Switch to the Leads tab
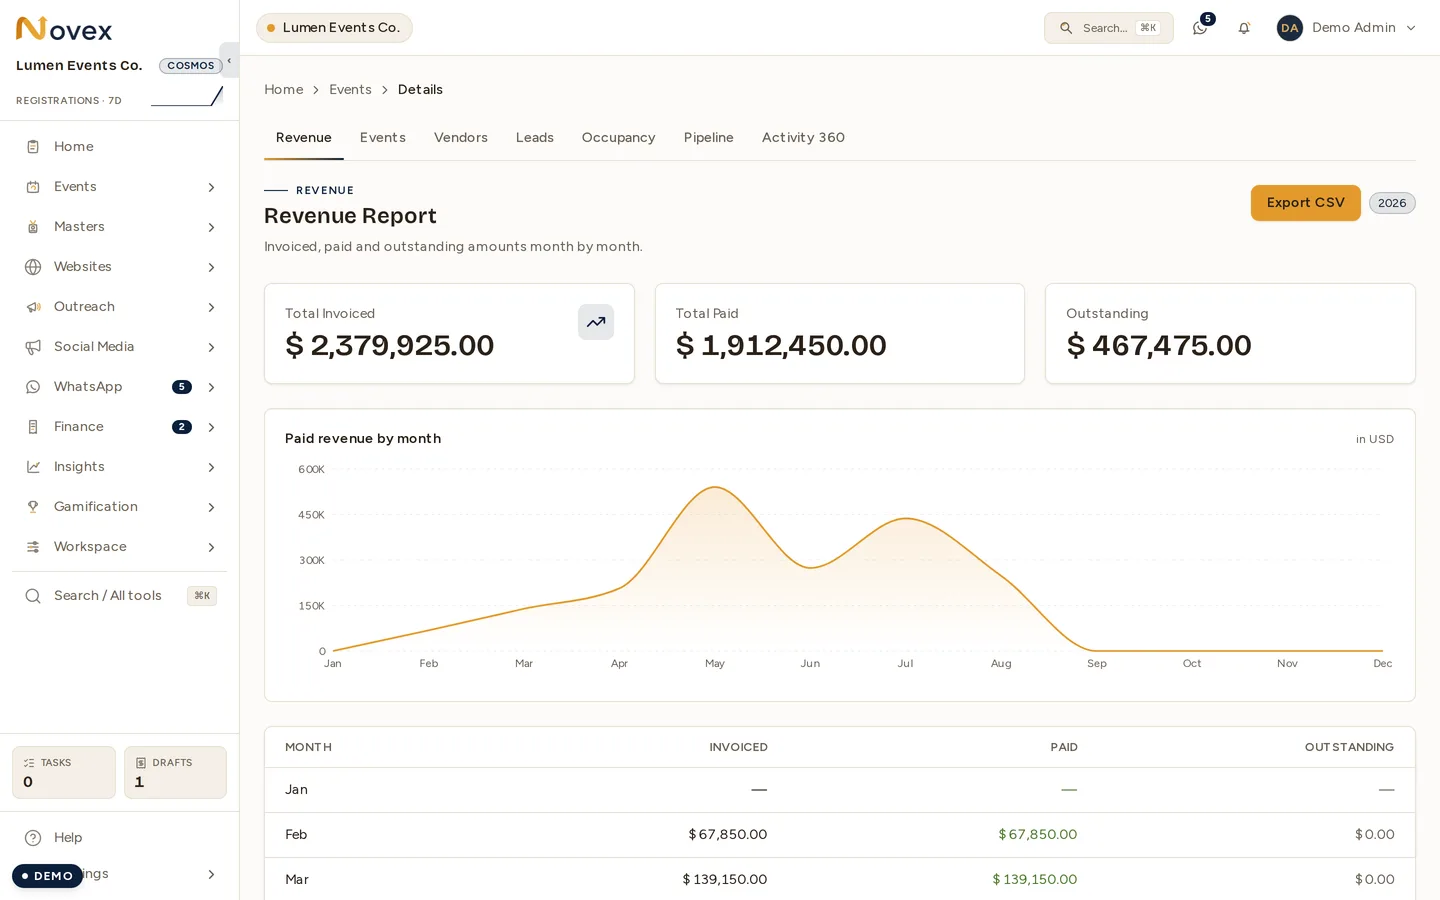Image resolution: width=1440 pixels, height=900 pixels. (x=535, y=138)
